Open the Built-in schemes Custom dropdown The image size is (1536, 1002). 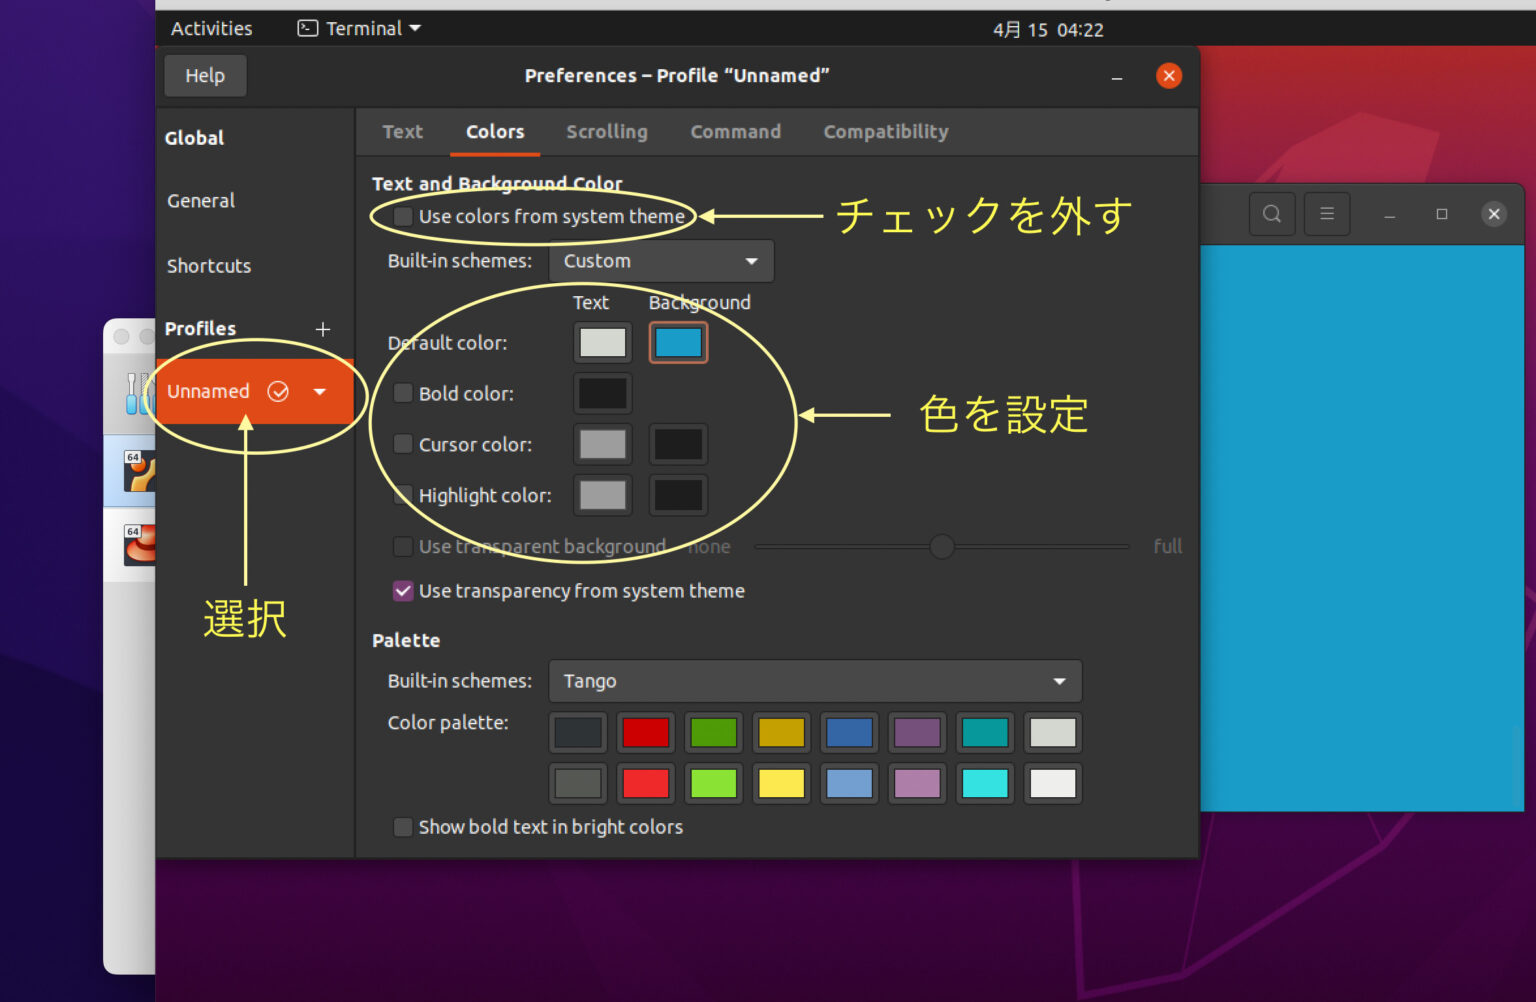click(x=660, y=261)
